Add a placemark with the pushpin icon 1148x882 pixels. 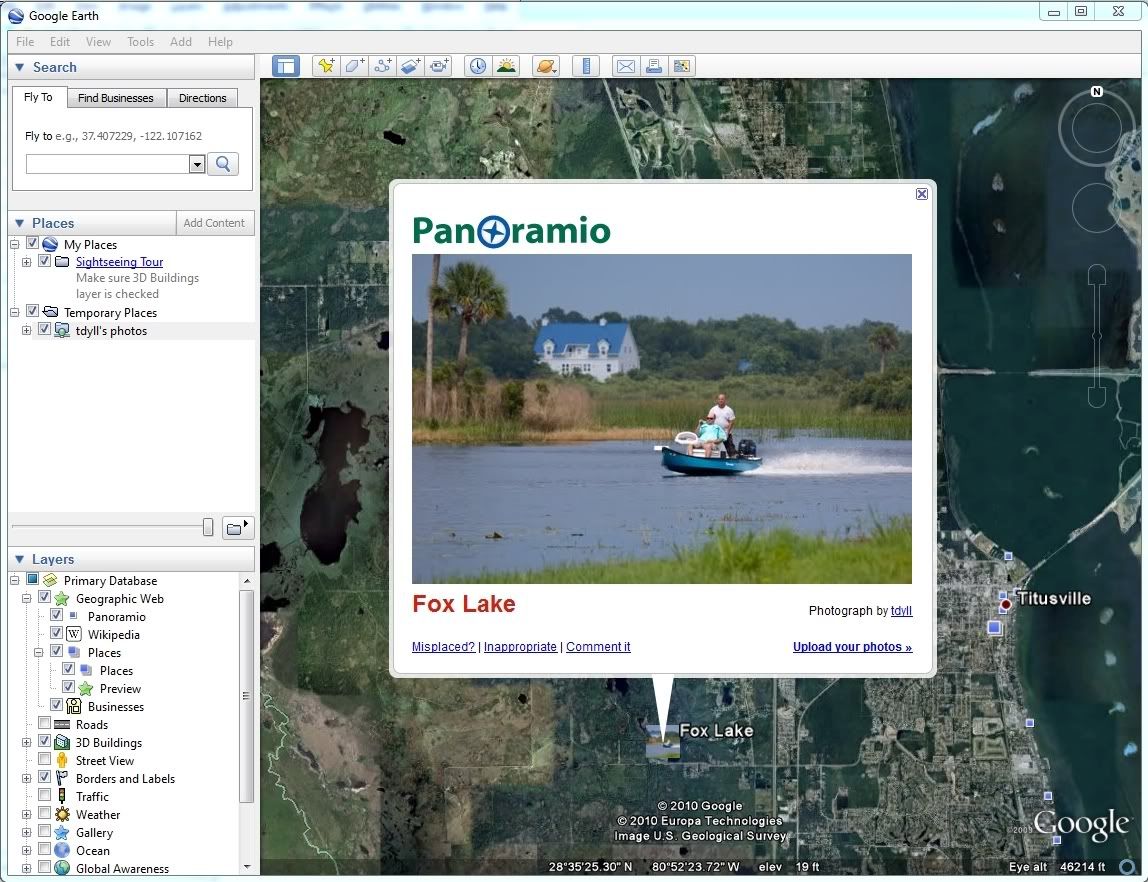click(x=326, y=67)
